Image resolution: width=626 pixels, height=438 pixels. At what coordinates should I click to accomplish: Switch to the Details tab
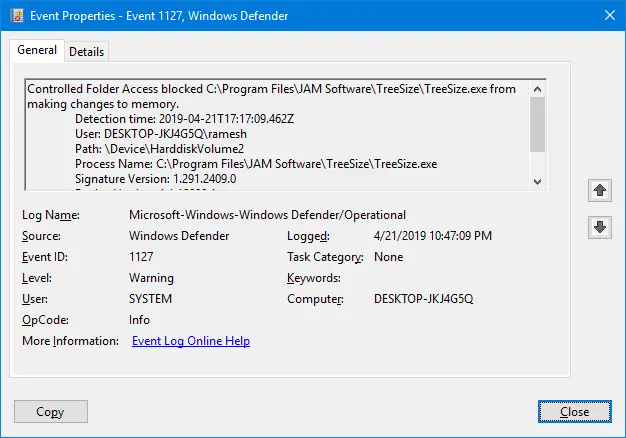(86, 52)
